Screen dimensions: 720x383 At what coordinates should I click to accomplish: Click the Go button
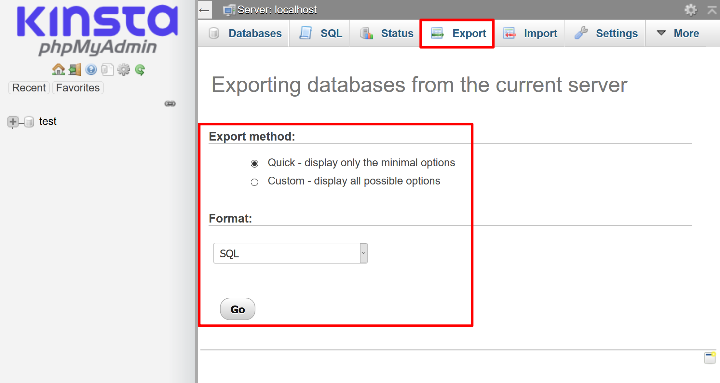click(237, 309)
